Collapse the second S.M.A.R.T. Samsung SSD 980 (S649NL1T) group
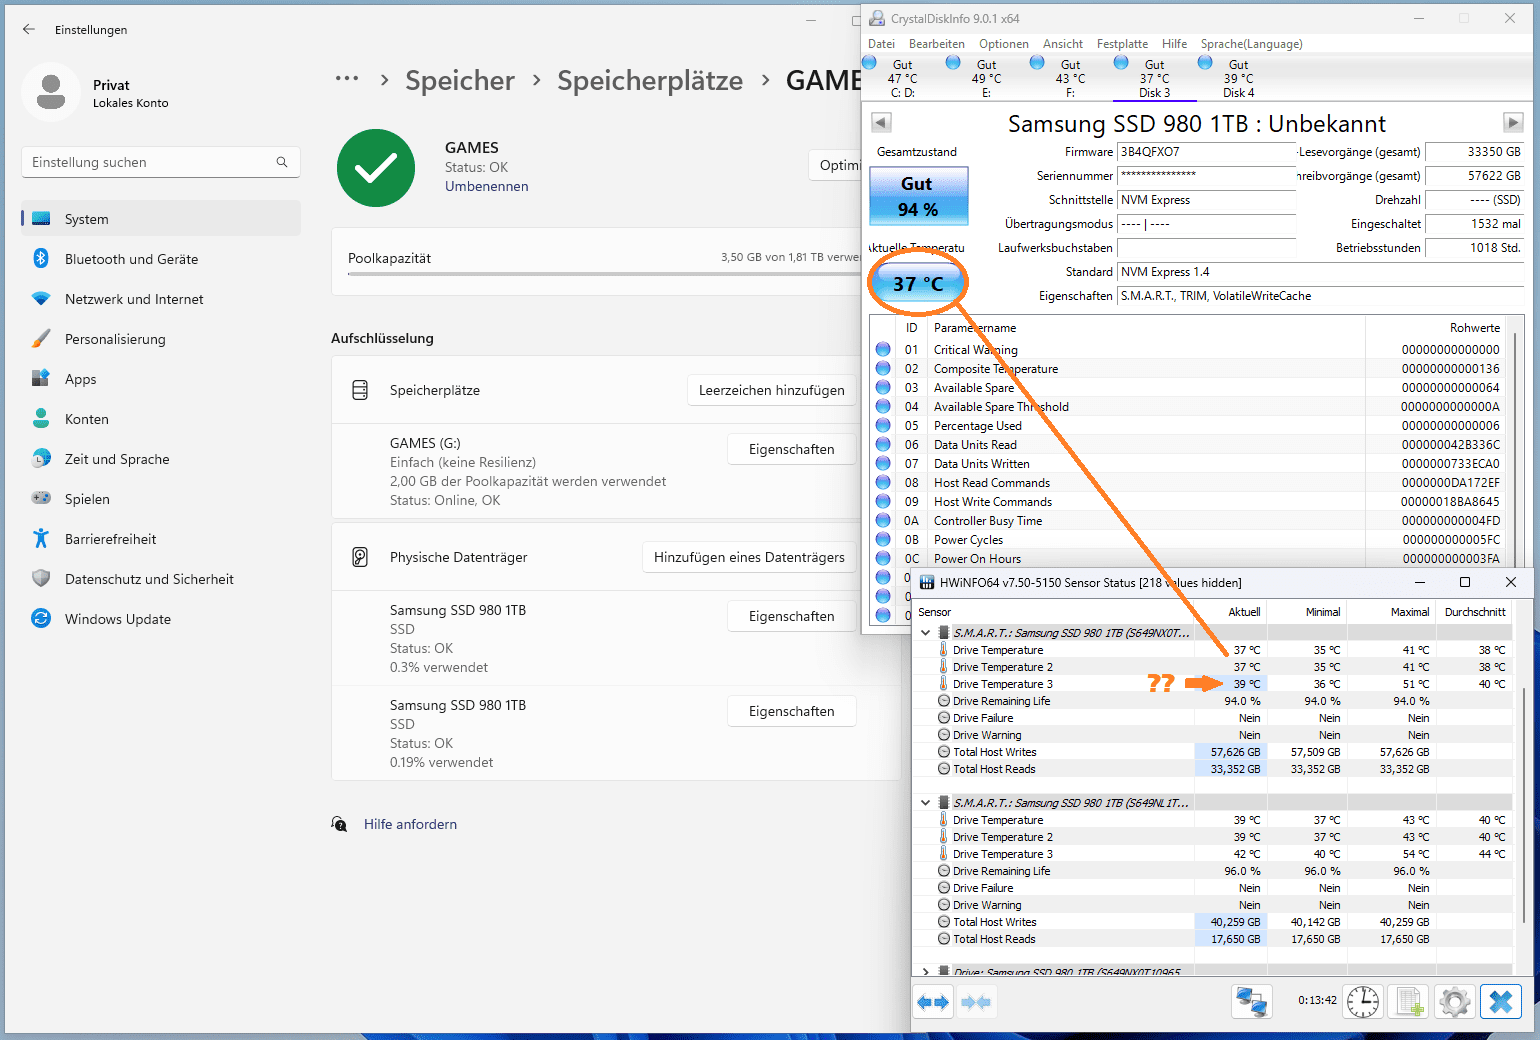Viewport: 1540px width, 1040px height. pyautogui.click(x=926, y=802)
